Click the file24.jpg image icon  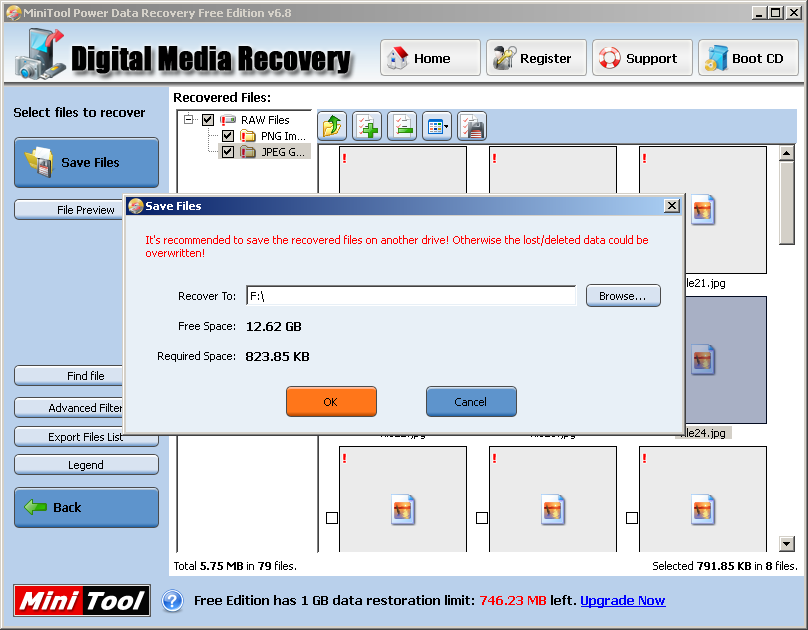(703, 360)
